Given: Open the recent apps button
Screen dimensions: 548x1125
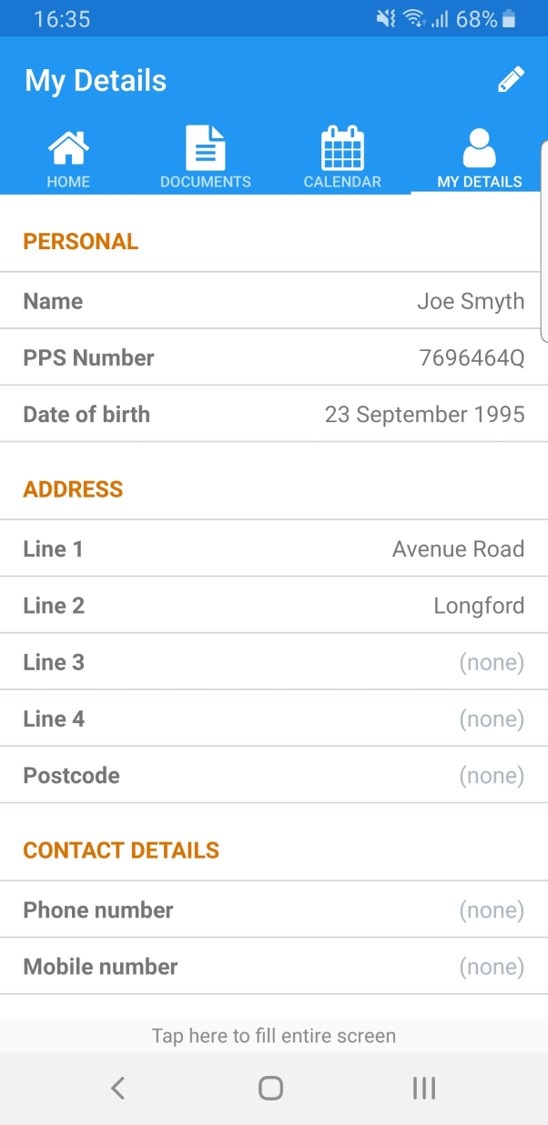Looking at the screenshot, I should coord(424,1088).
